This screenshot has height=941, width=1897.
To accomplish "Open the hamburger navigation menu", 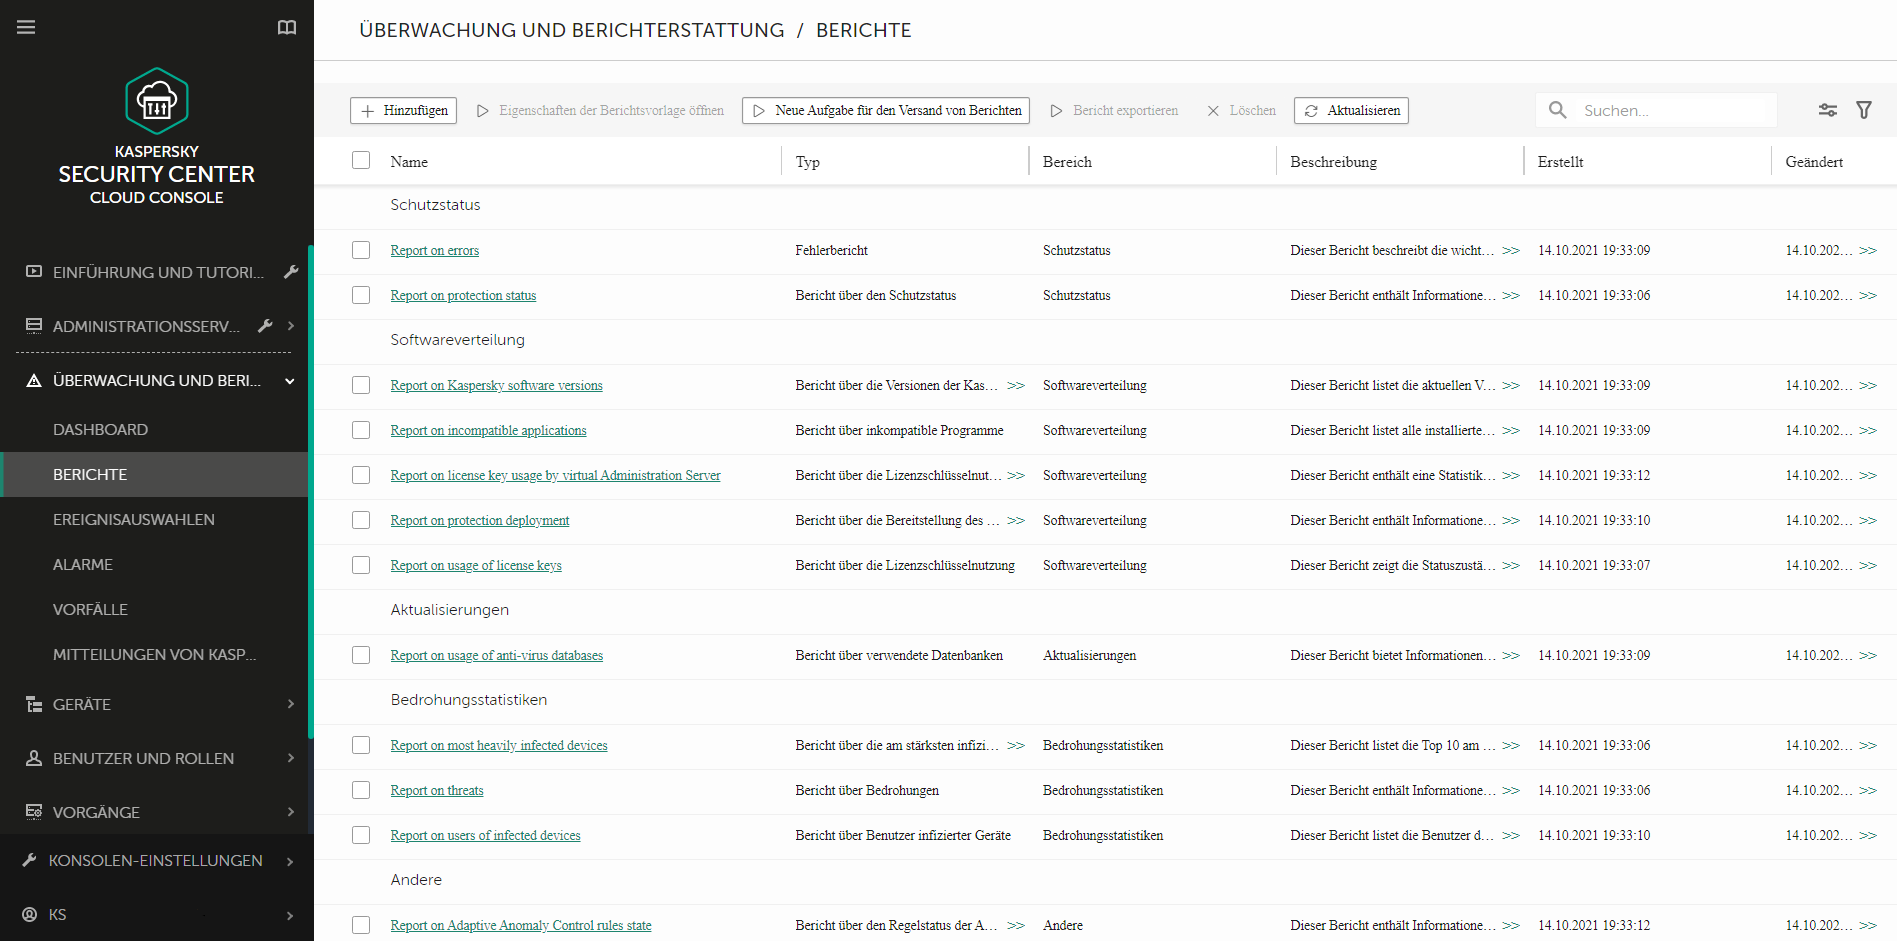I will click(x=26, y=27).
